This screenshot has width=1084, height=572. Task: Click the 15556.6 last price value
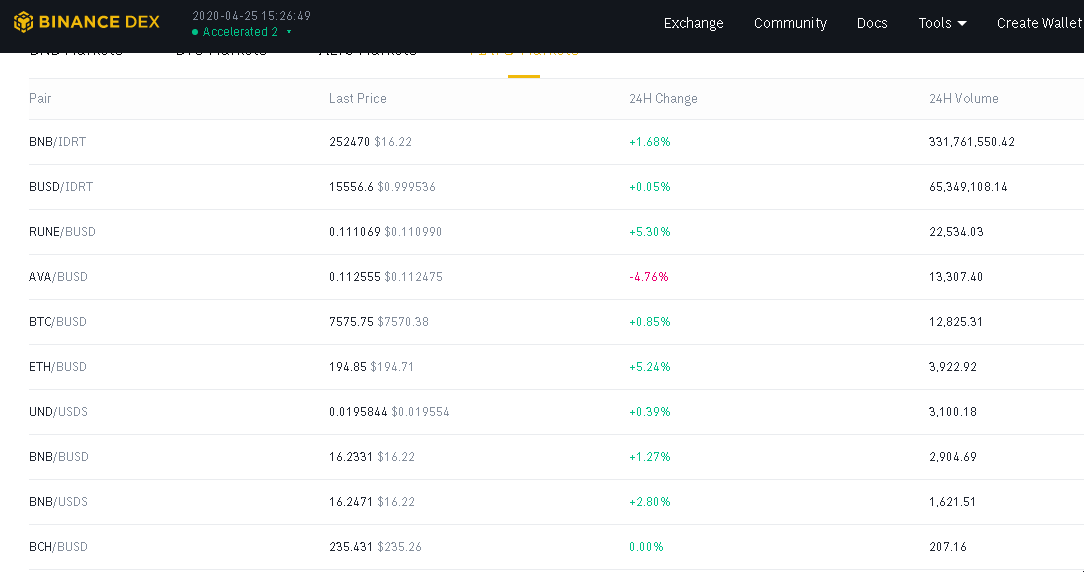(x=351, y=187)
